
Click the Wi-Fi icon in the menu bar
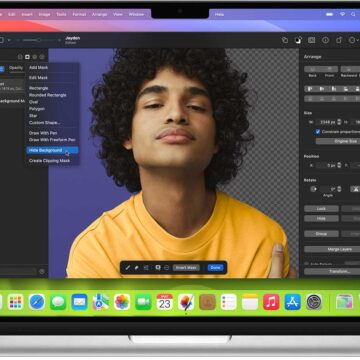(342, 14)
